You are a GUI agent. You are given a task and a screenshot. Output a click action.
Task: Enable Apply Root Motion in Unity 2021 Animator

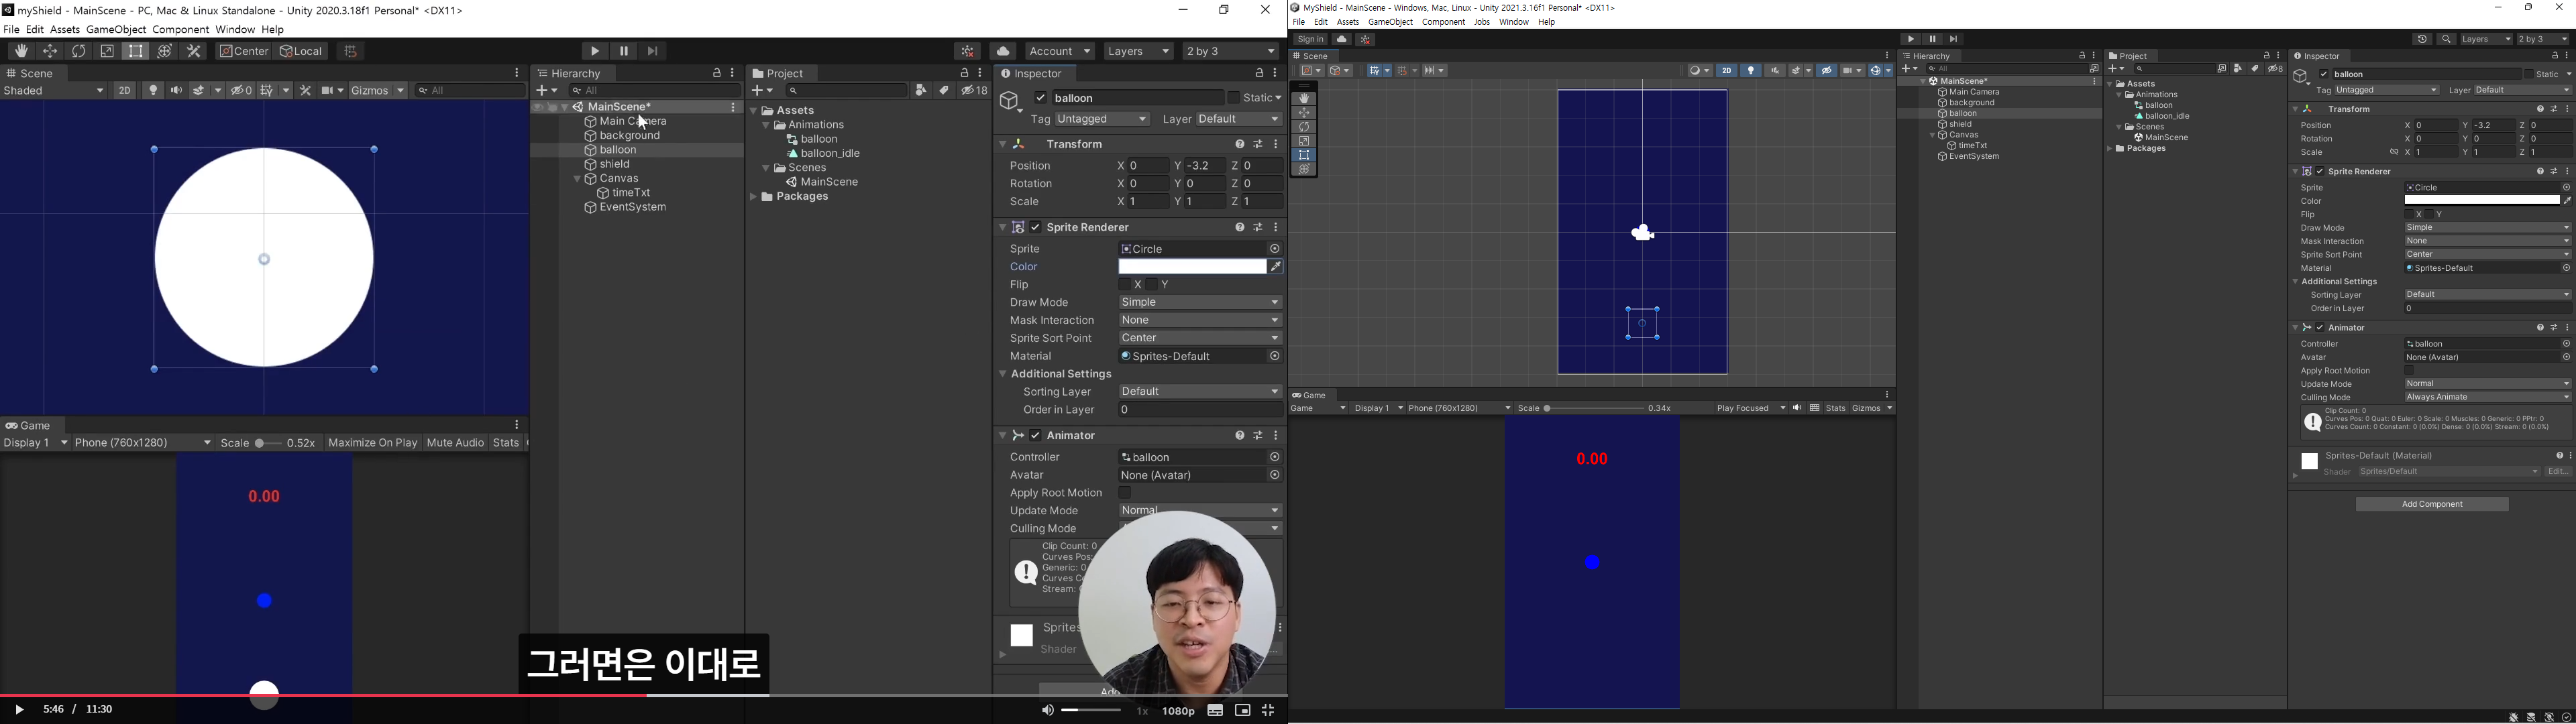click(x=2410, y=371)
